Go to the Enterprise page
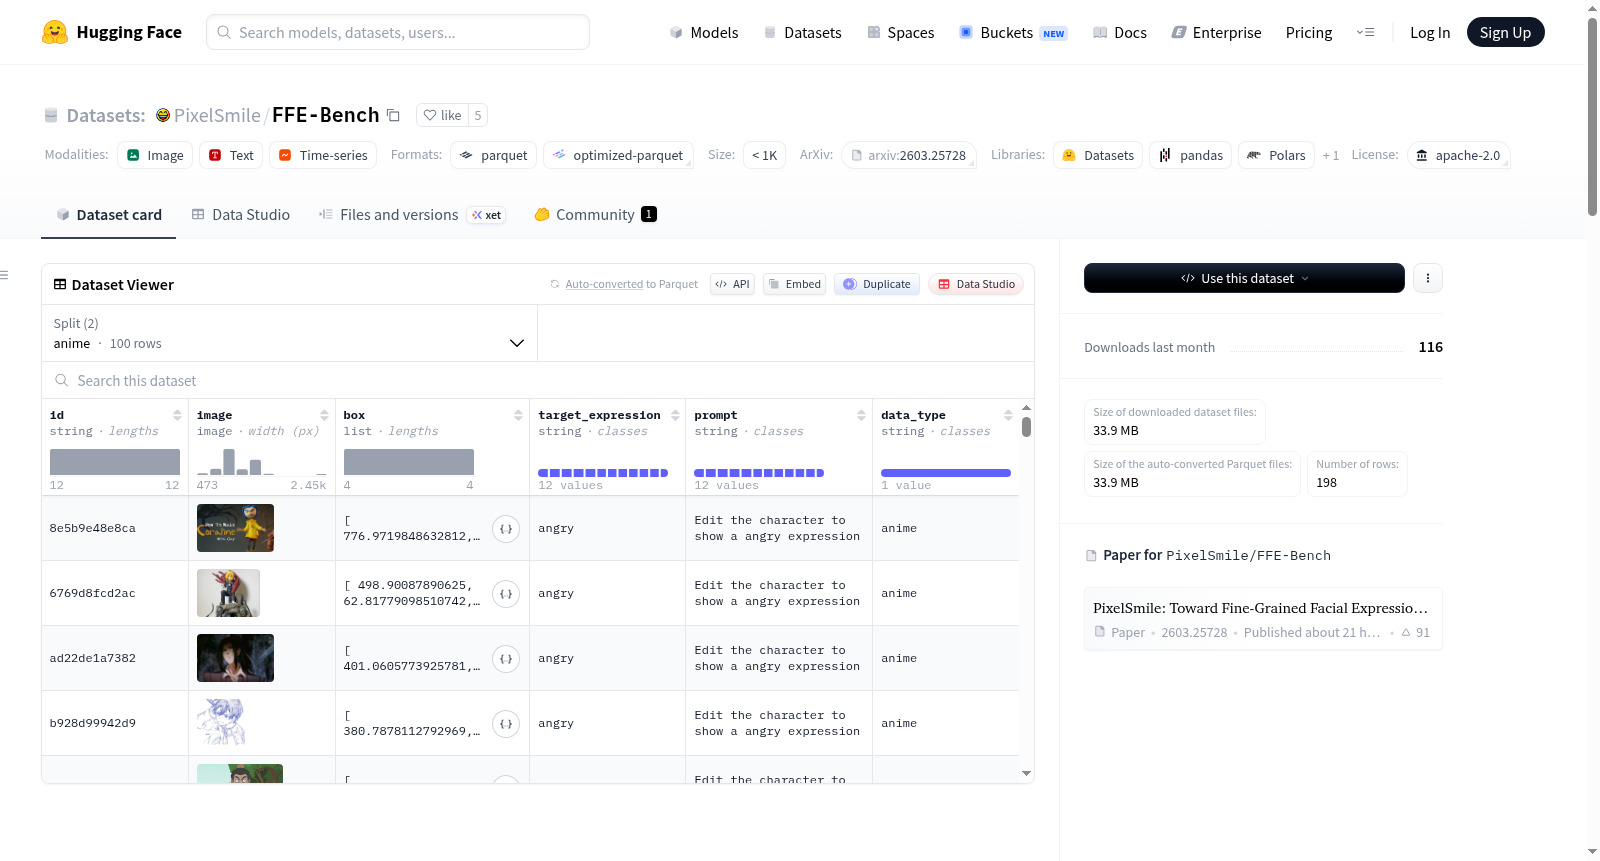Screen dimensions: 1600x861 click(x=1216, y=32)
